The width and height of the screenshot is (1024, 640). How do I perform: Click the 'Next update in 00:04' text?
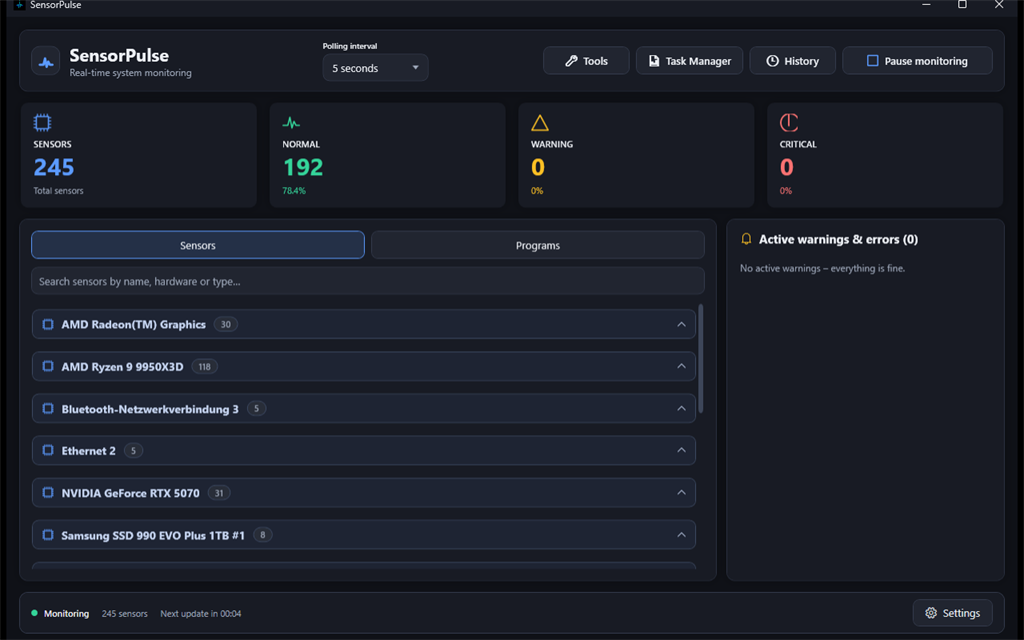coord(200,613)
